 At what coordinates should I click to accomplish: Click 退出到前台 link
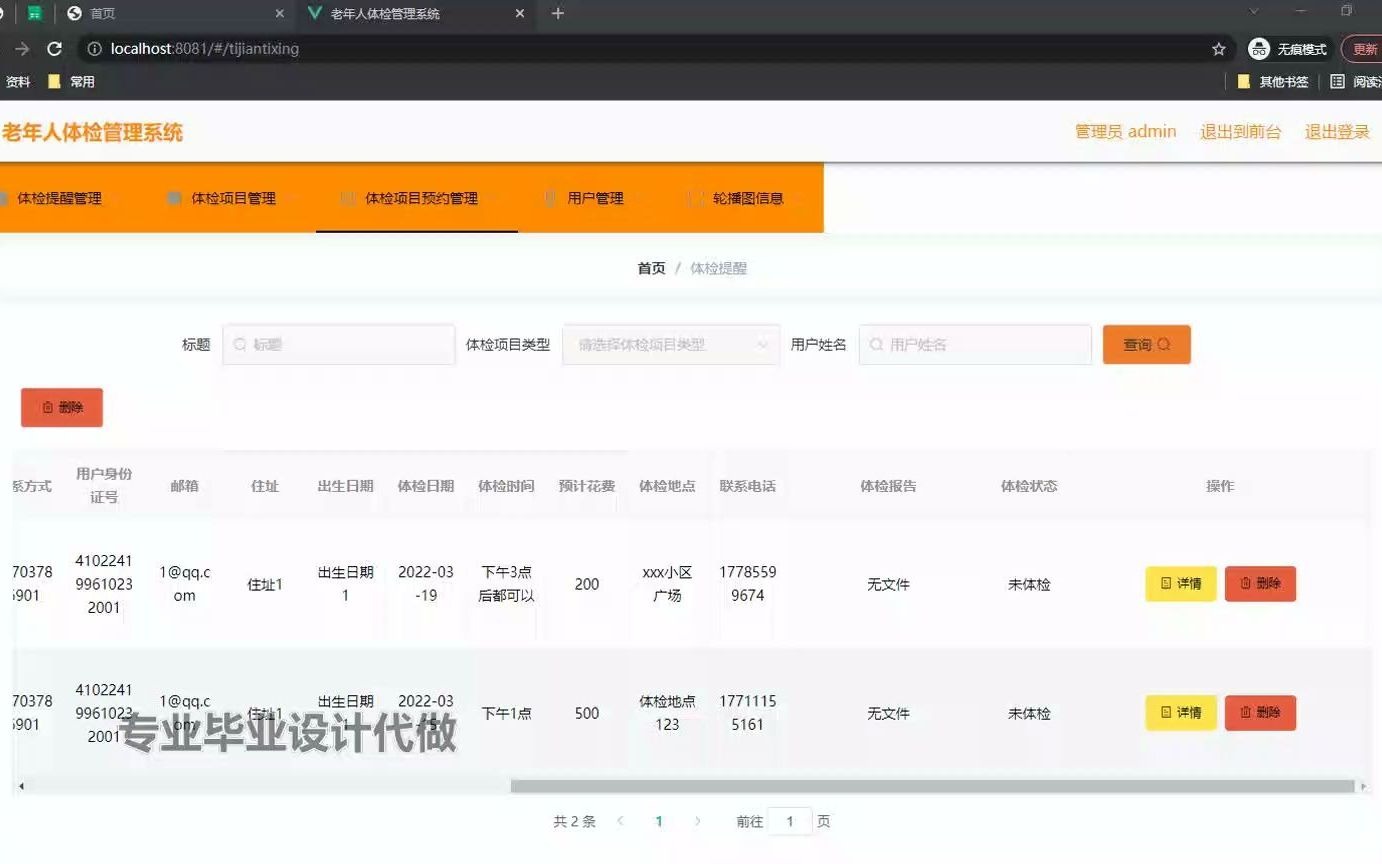1240,131
